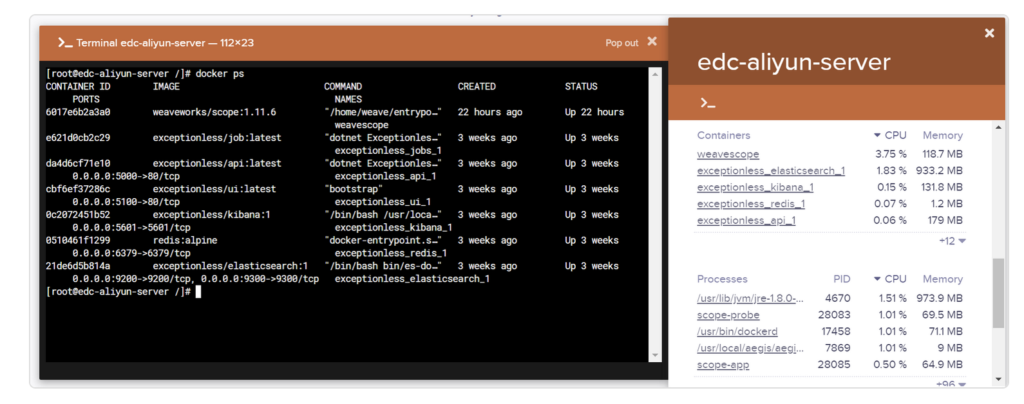
Task: Click the edc-aliyun-server panel title
Action: point(793,63)
